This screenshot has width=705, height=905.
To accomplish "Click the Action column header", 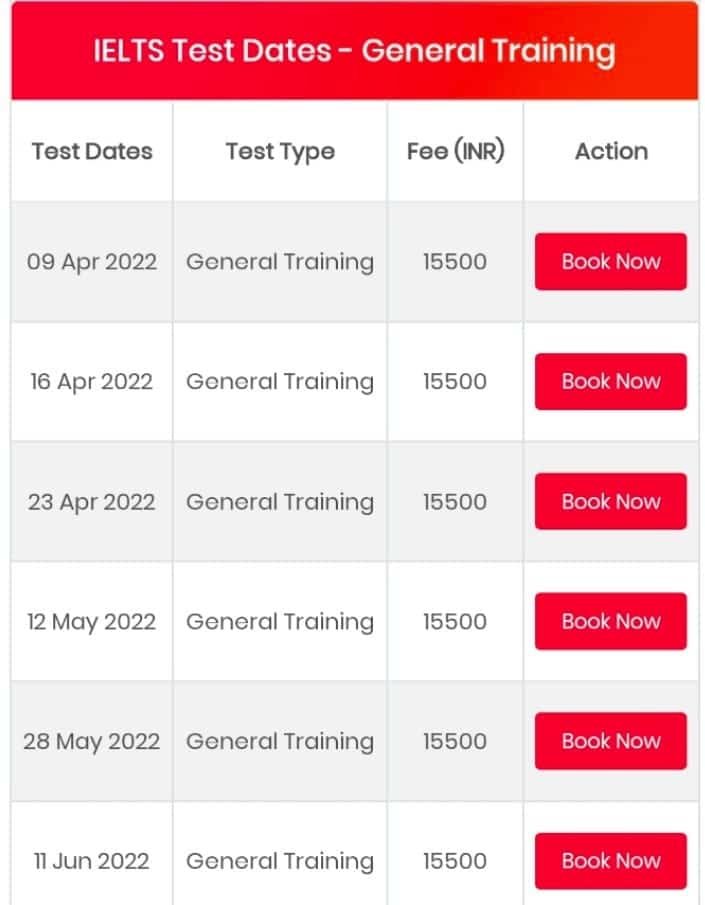I will (x=611, y=151).
